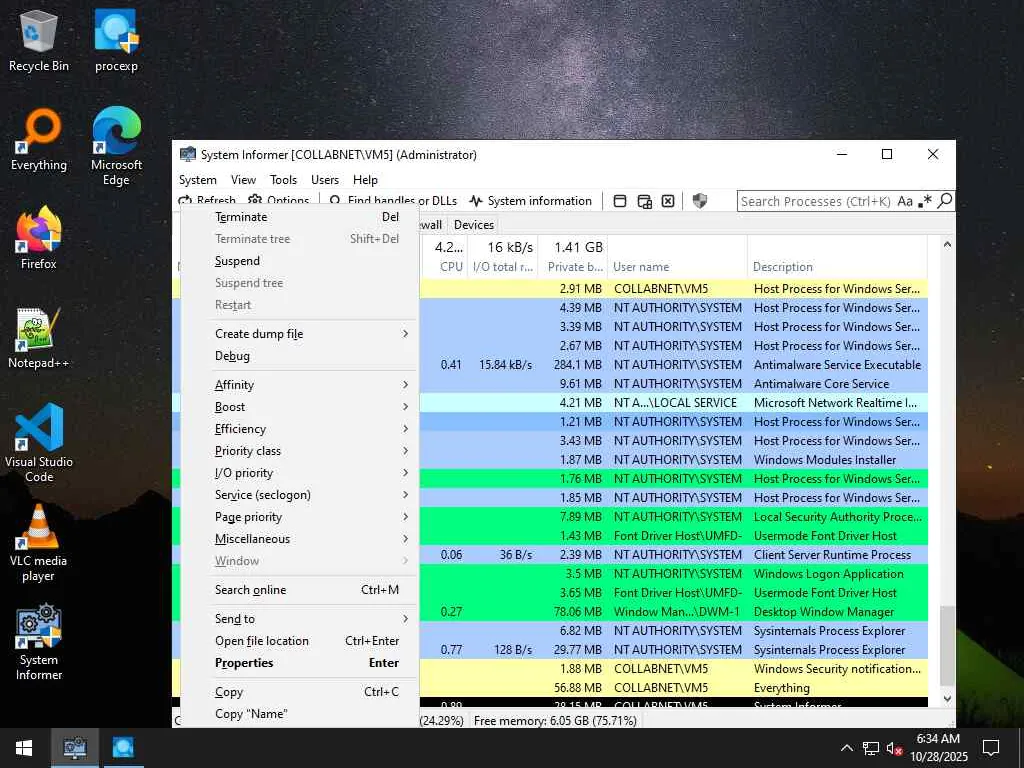Screen dimensions: 1024x768
Task: Expand the Create dump file submenu
Action: pyautogui.click(x=300, y=334)
